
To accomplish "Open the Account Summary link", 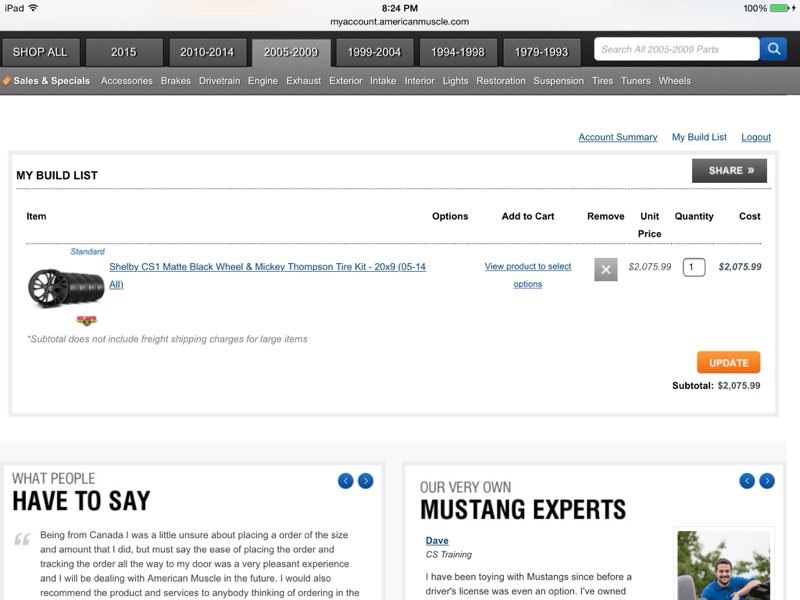I will (617, 137).
